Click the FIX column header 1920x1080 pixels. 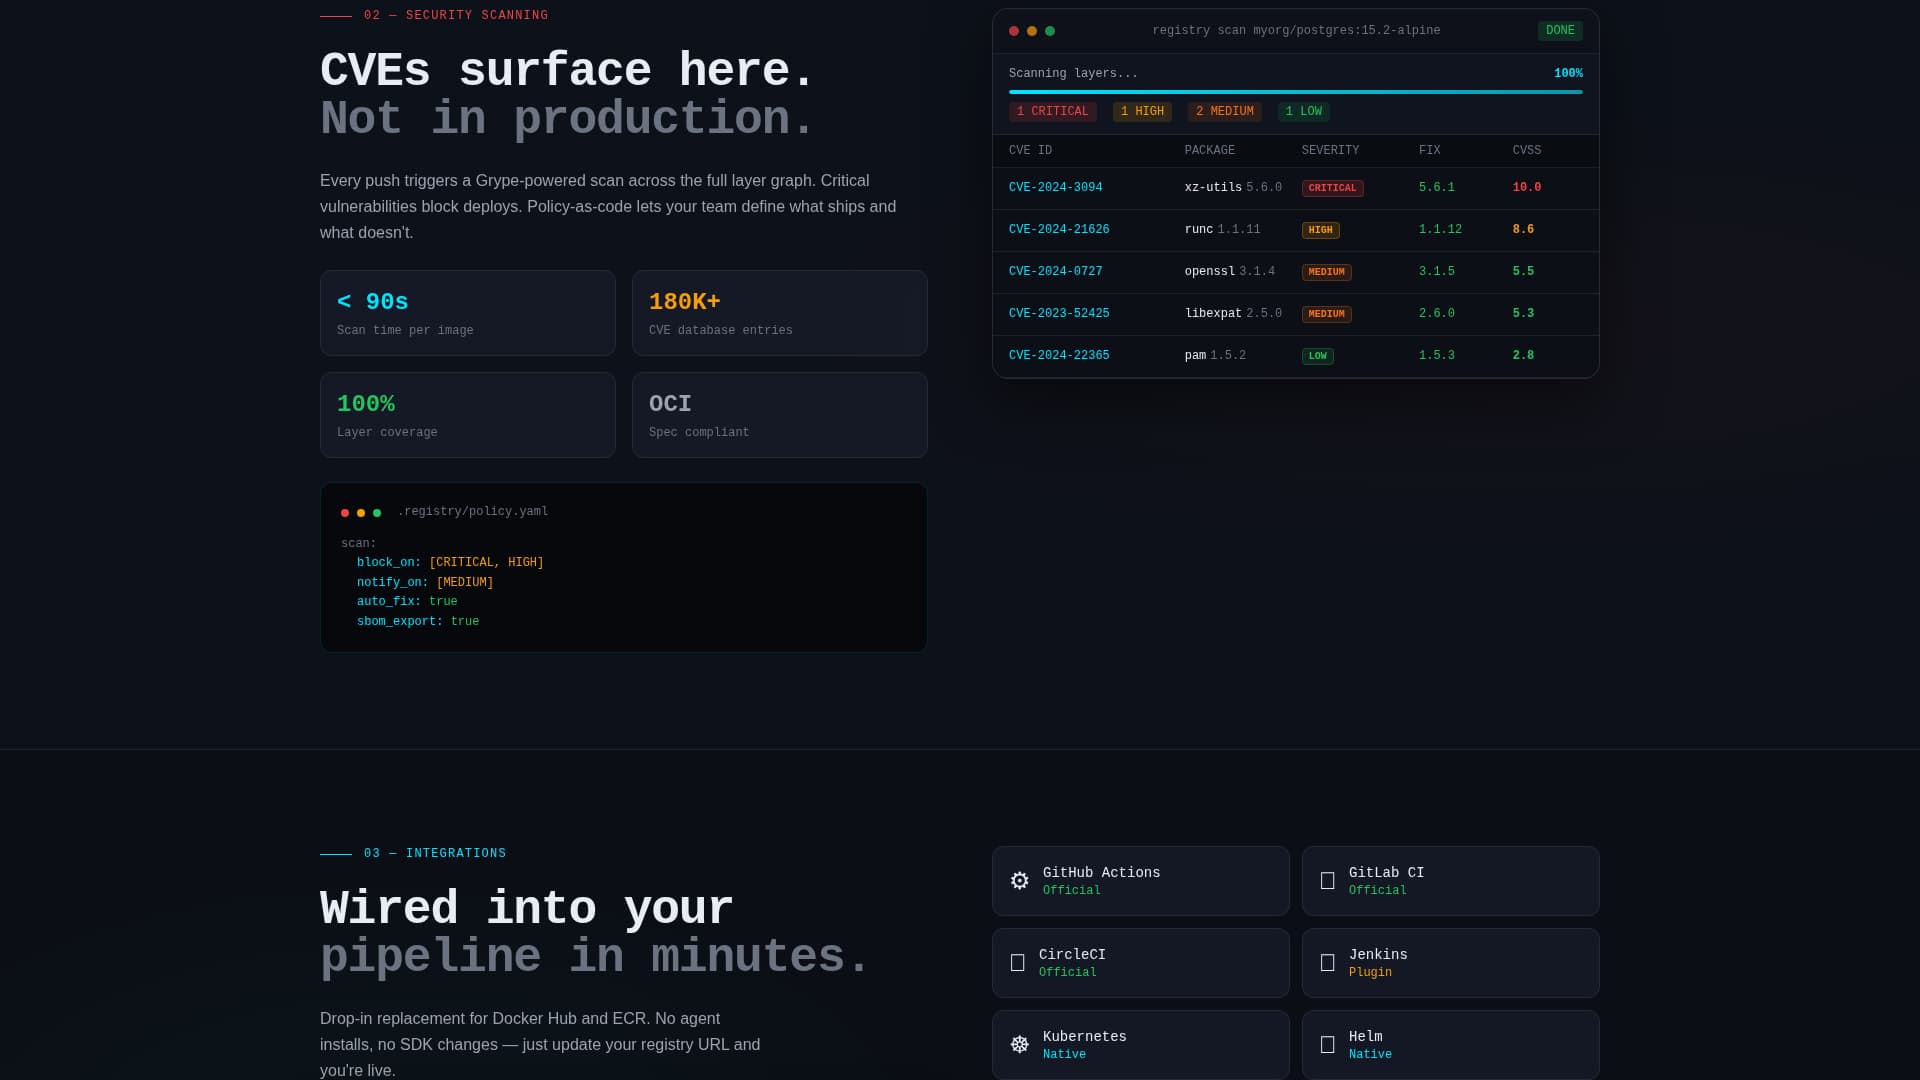(x=1429, y=151)
